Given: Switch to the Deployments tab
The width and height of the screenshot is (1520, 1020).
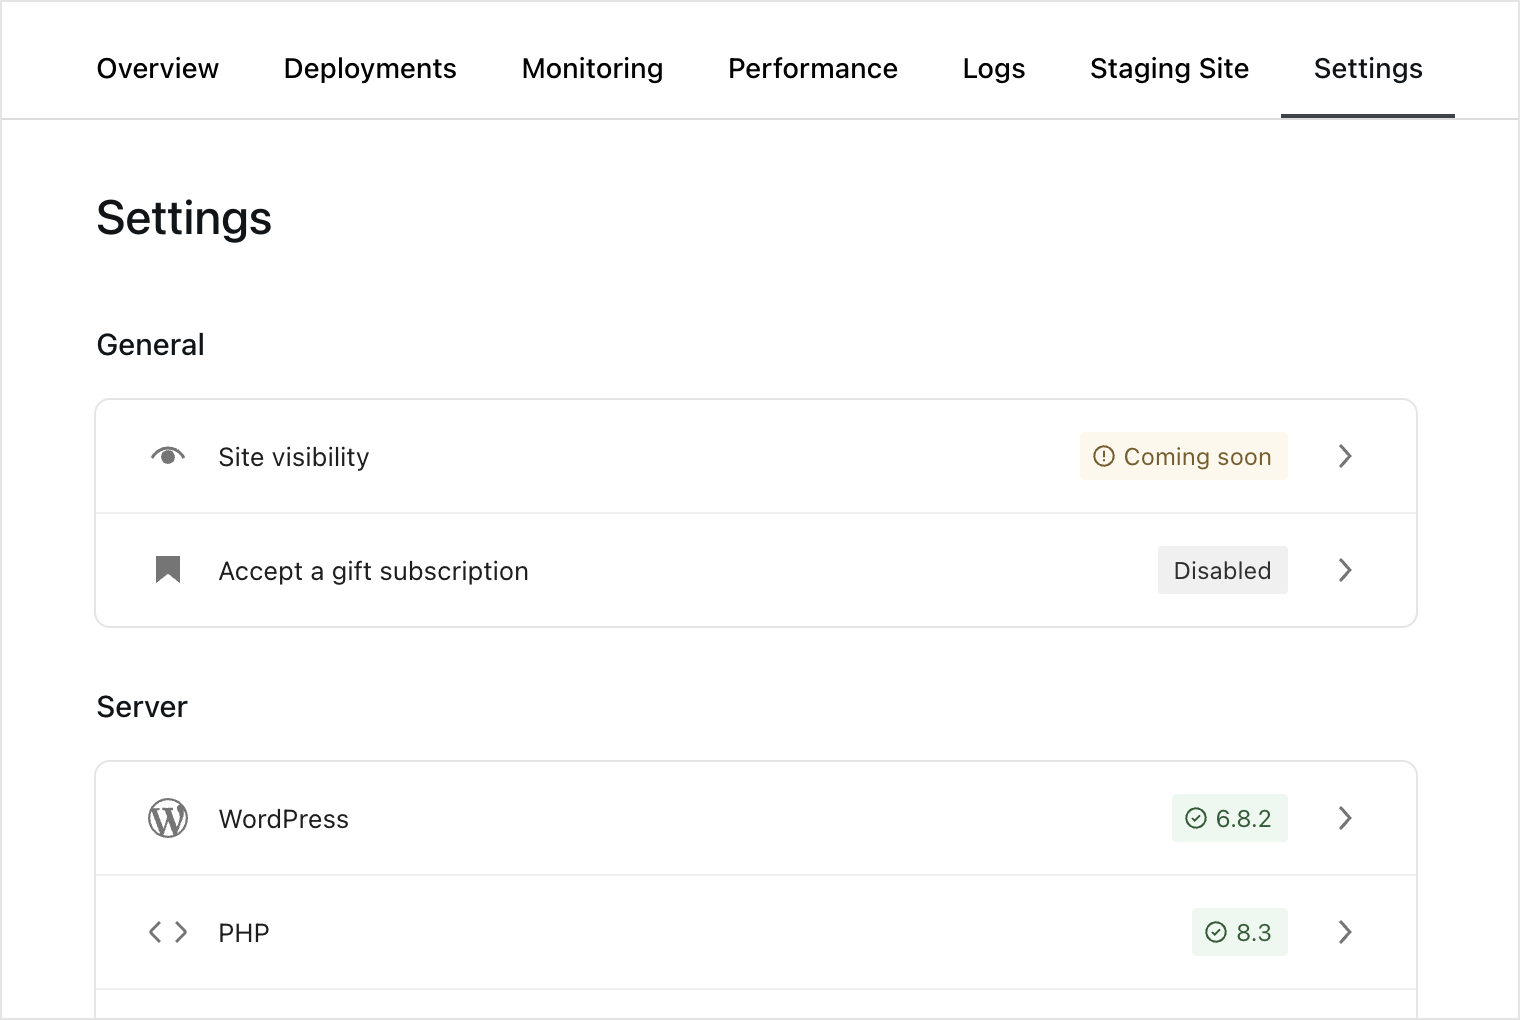Looking at the screenshot, I should (x=370, y=68).
